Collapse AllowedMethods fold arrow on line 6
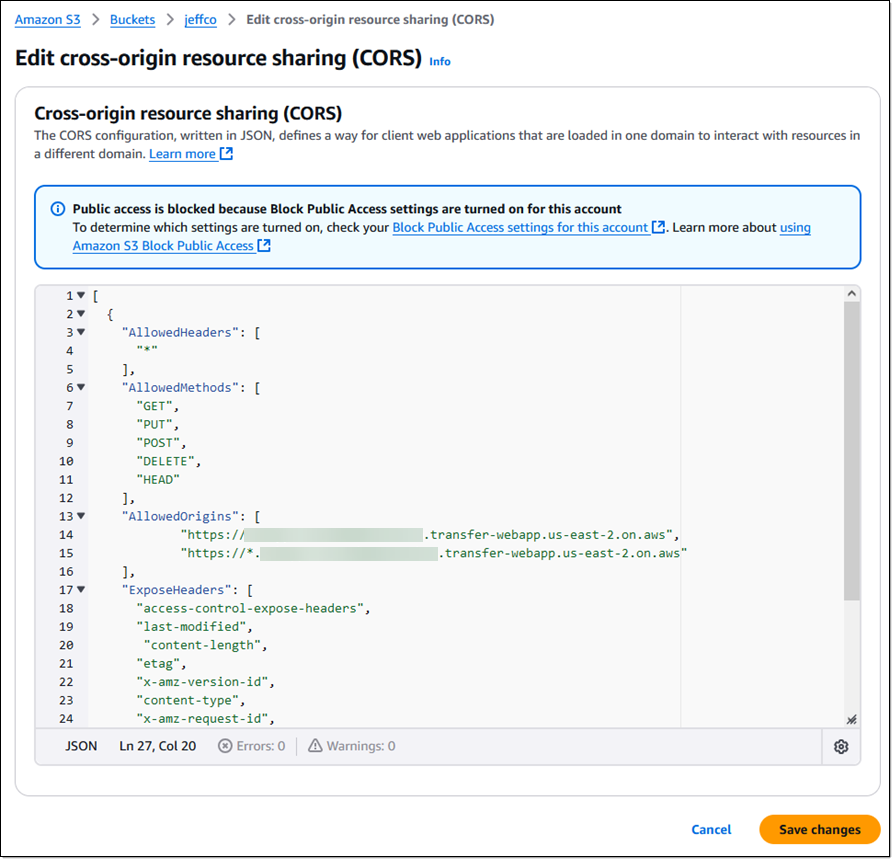894x861 pixels. 81,387
